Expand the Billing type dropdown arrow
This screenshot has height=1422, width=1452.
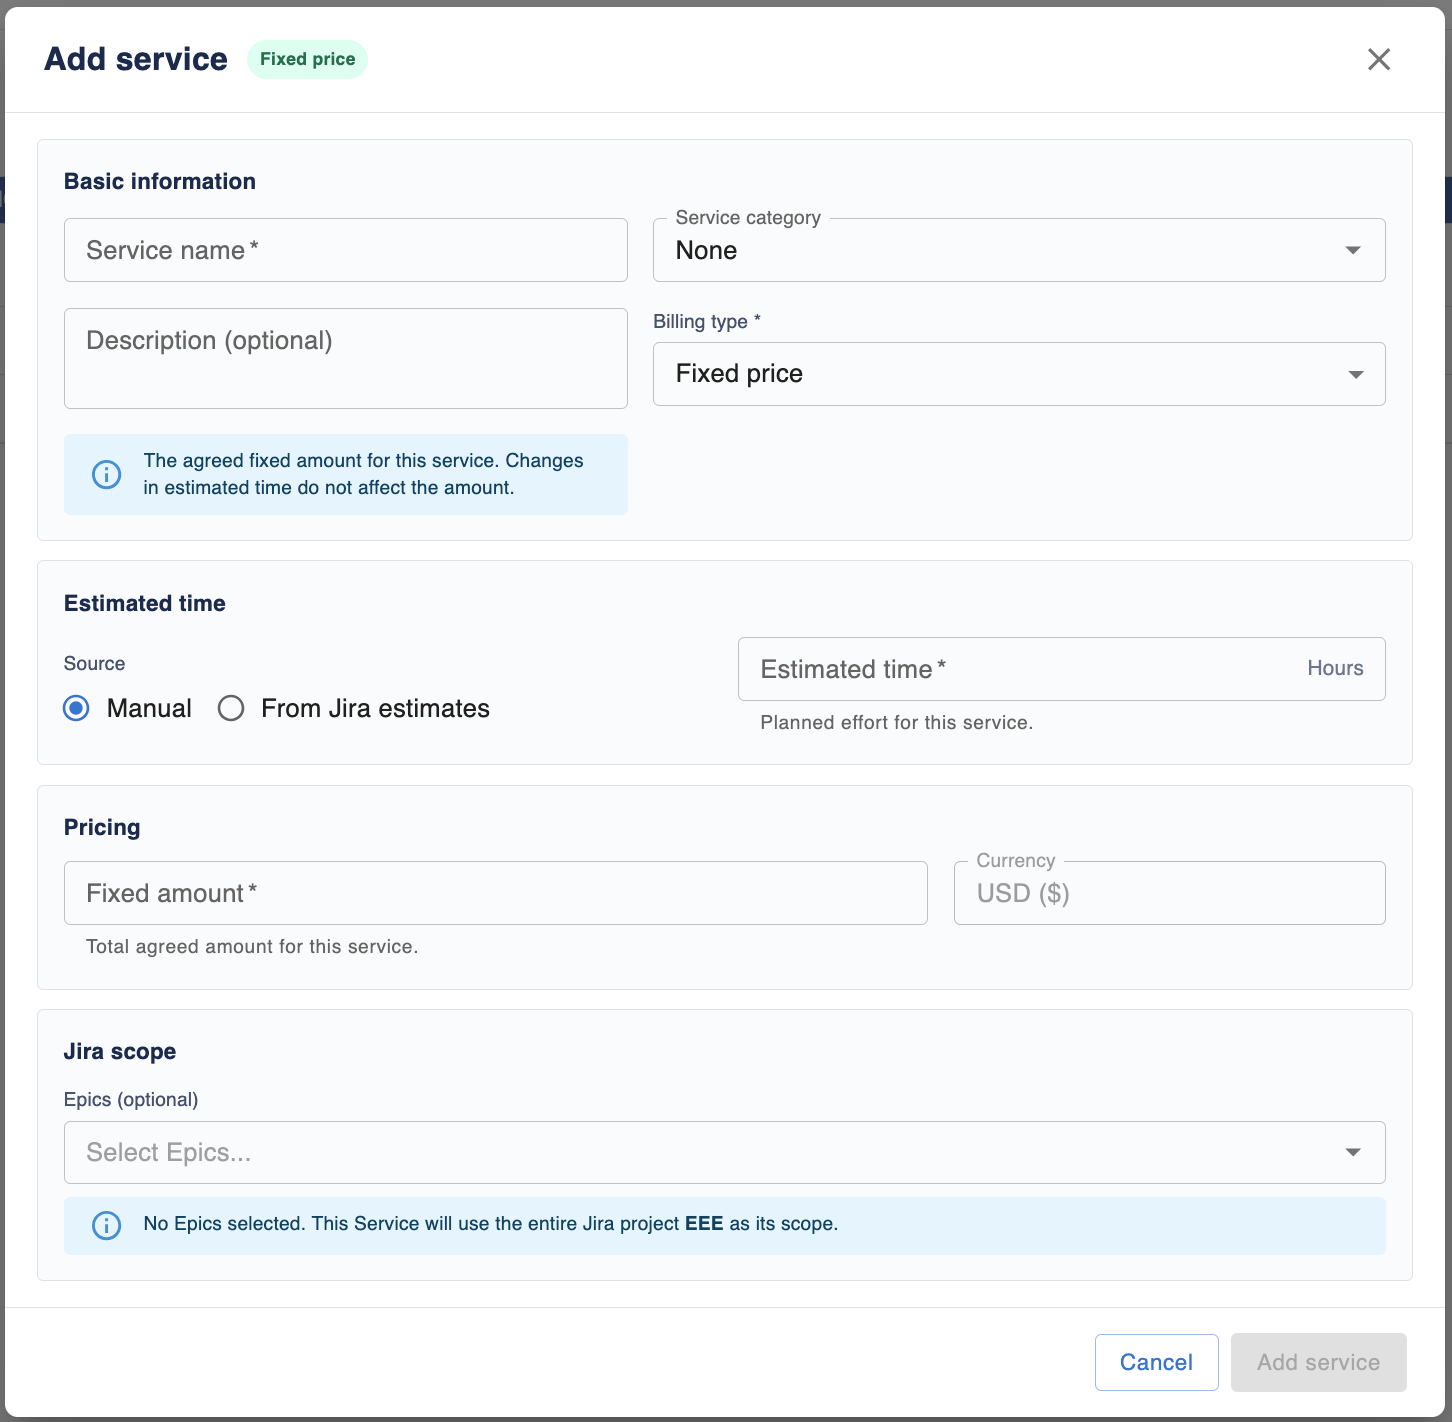1356,374
